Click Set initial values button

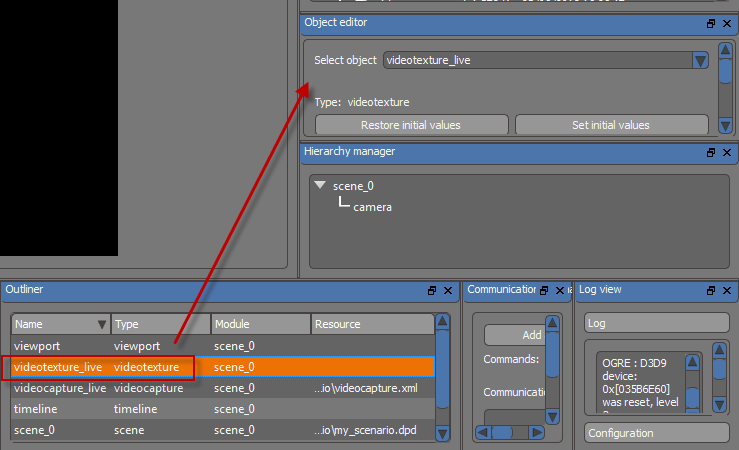(x=611, y=125)
